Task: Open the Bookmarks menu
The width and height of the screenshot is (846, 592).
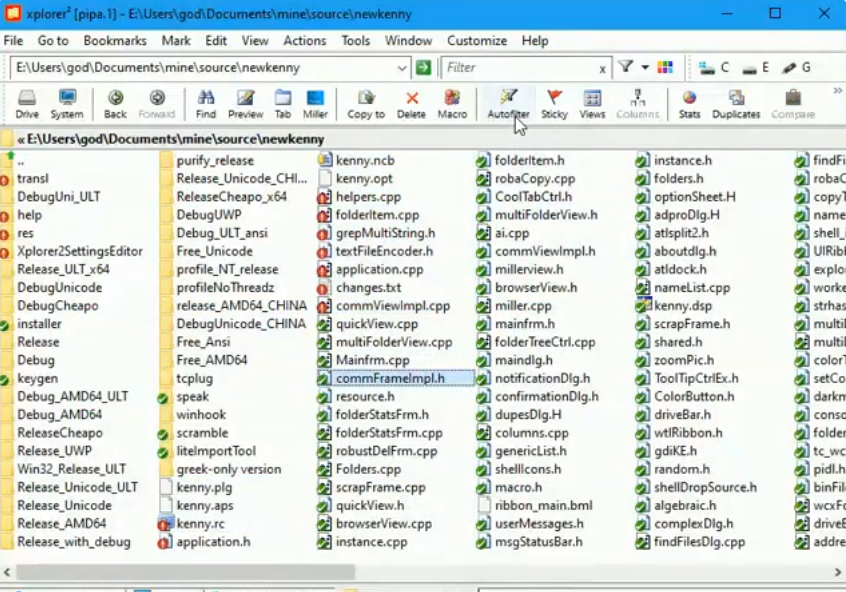Action: click(115, 41)
